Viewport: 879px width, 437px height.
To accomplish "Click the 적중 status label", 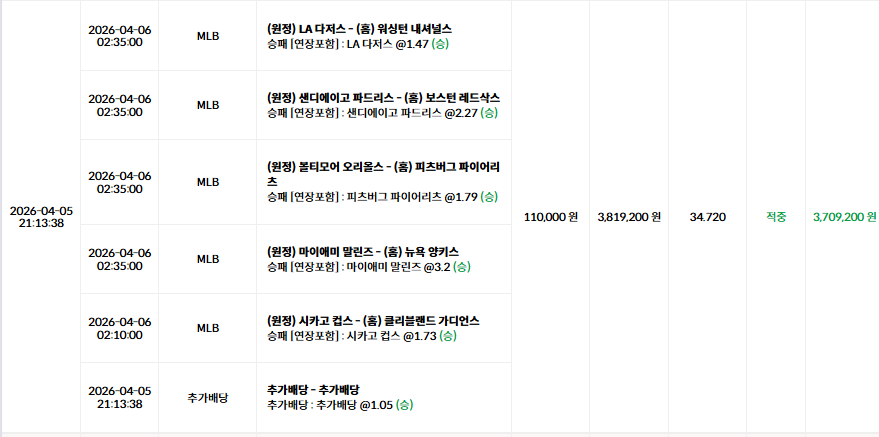I will pos(776,217).
